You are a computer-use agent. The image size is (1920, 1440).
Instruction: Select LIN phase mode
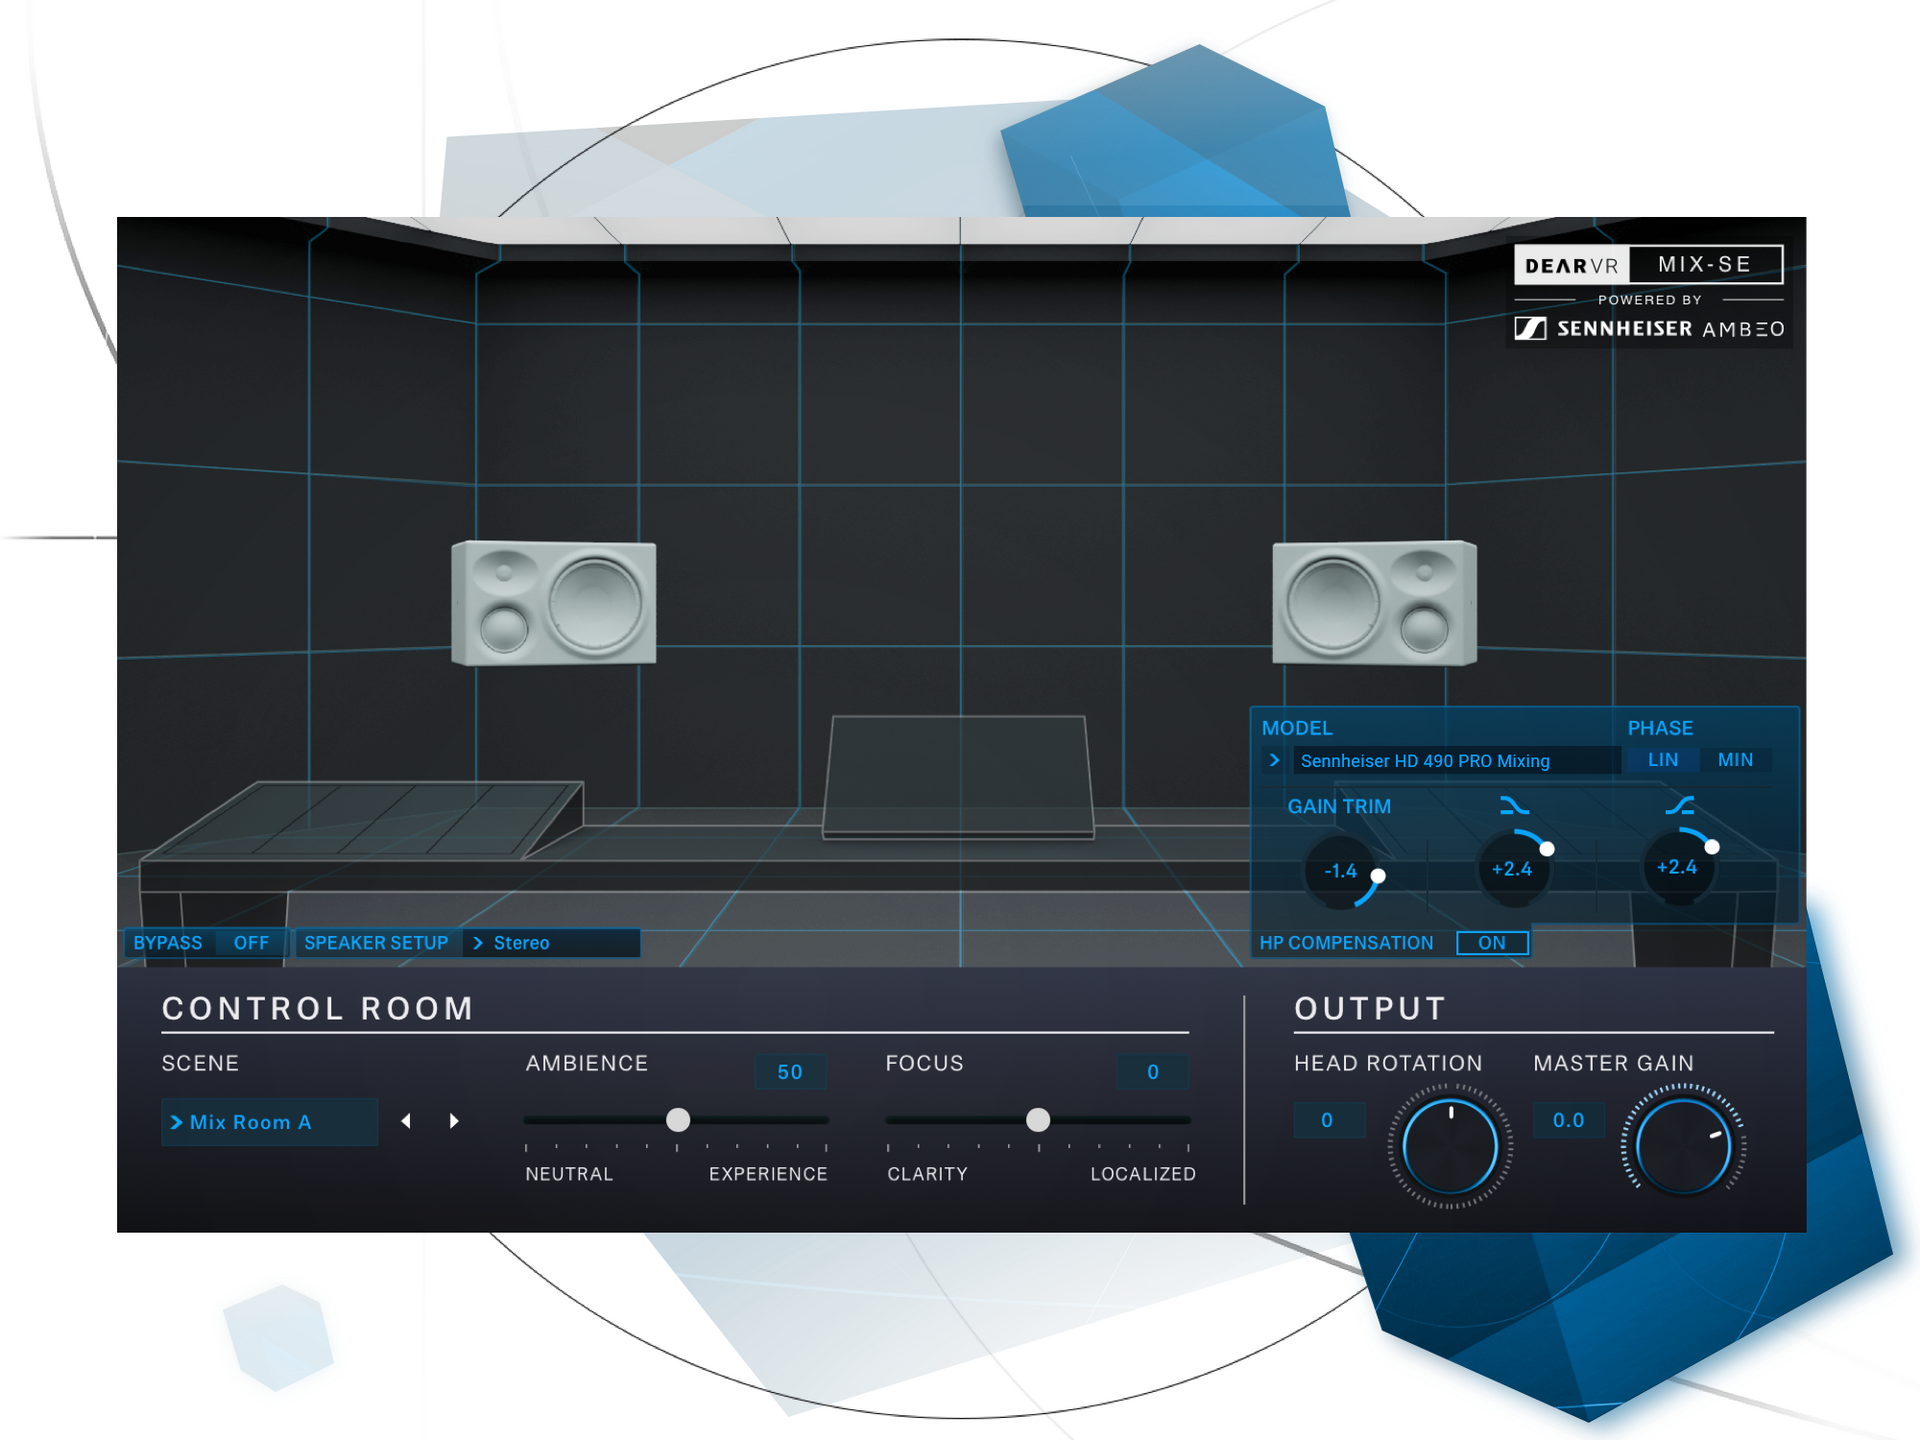pos(1662,760)
